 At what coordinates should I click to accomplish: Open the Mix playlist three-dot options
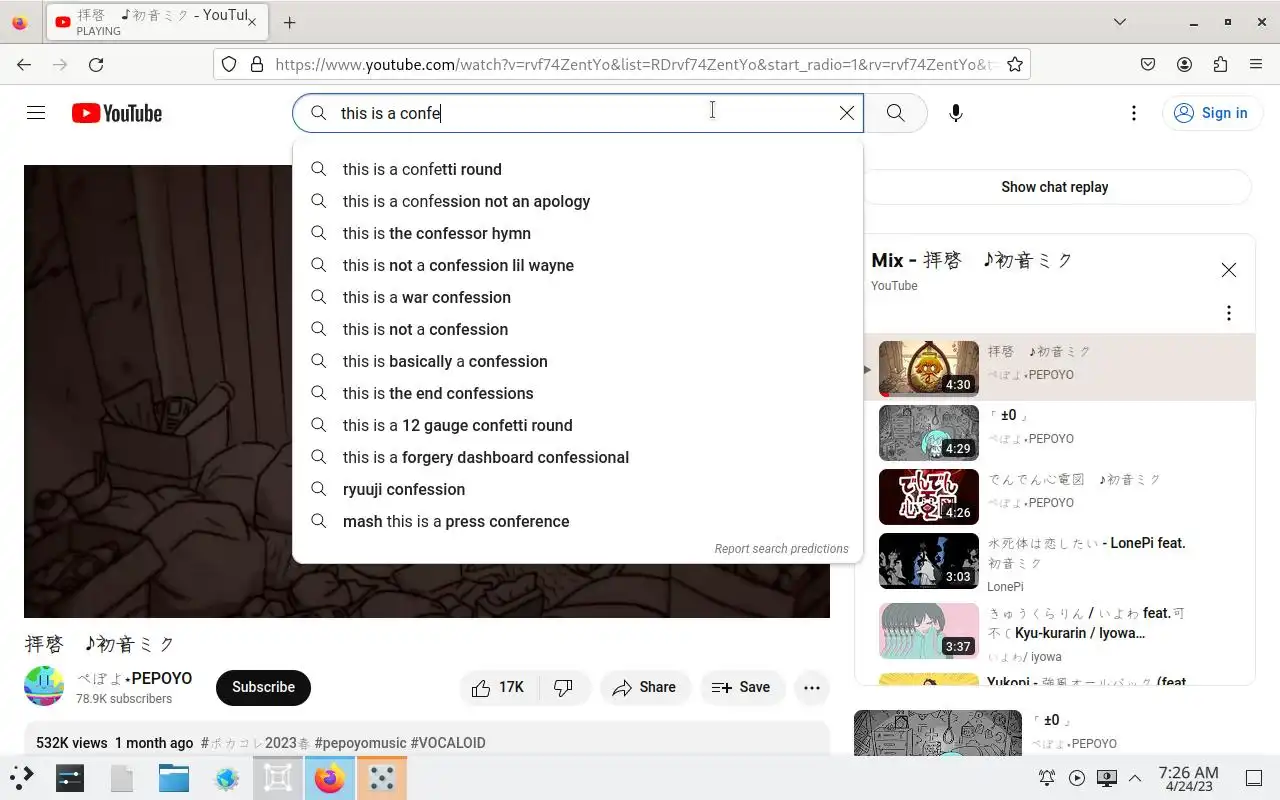coord(1229,313)
